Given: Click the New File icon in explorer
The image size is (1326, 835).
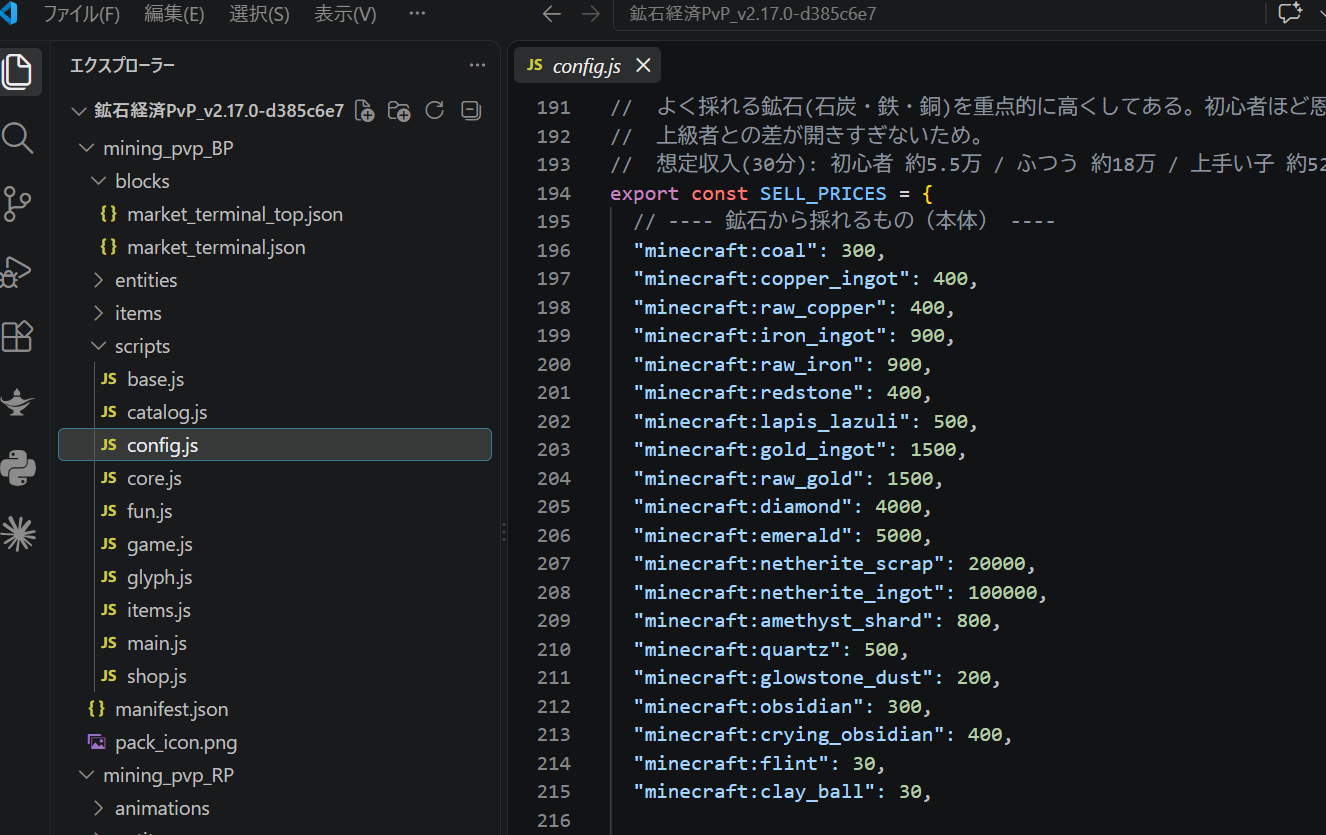Looking at the screenshot, I should 365,110.
